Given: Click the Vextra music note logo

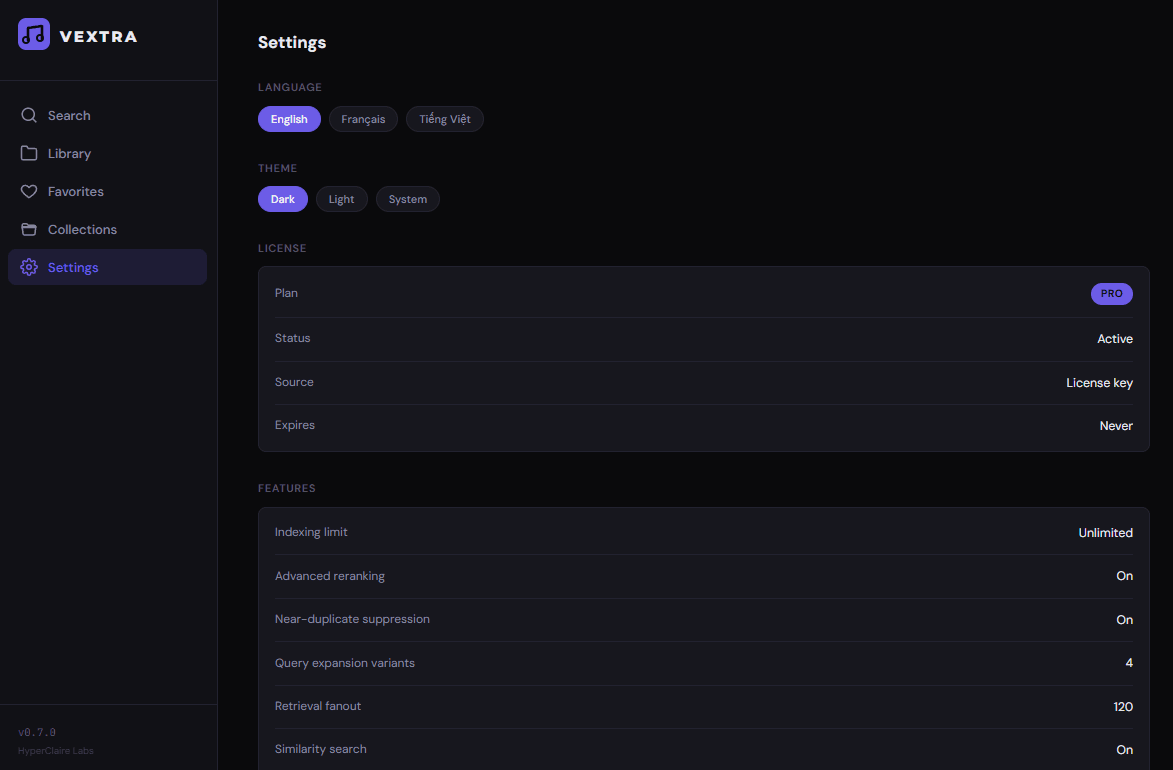Looking at the screenshot, I should 33,34.
